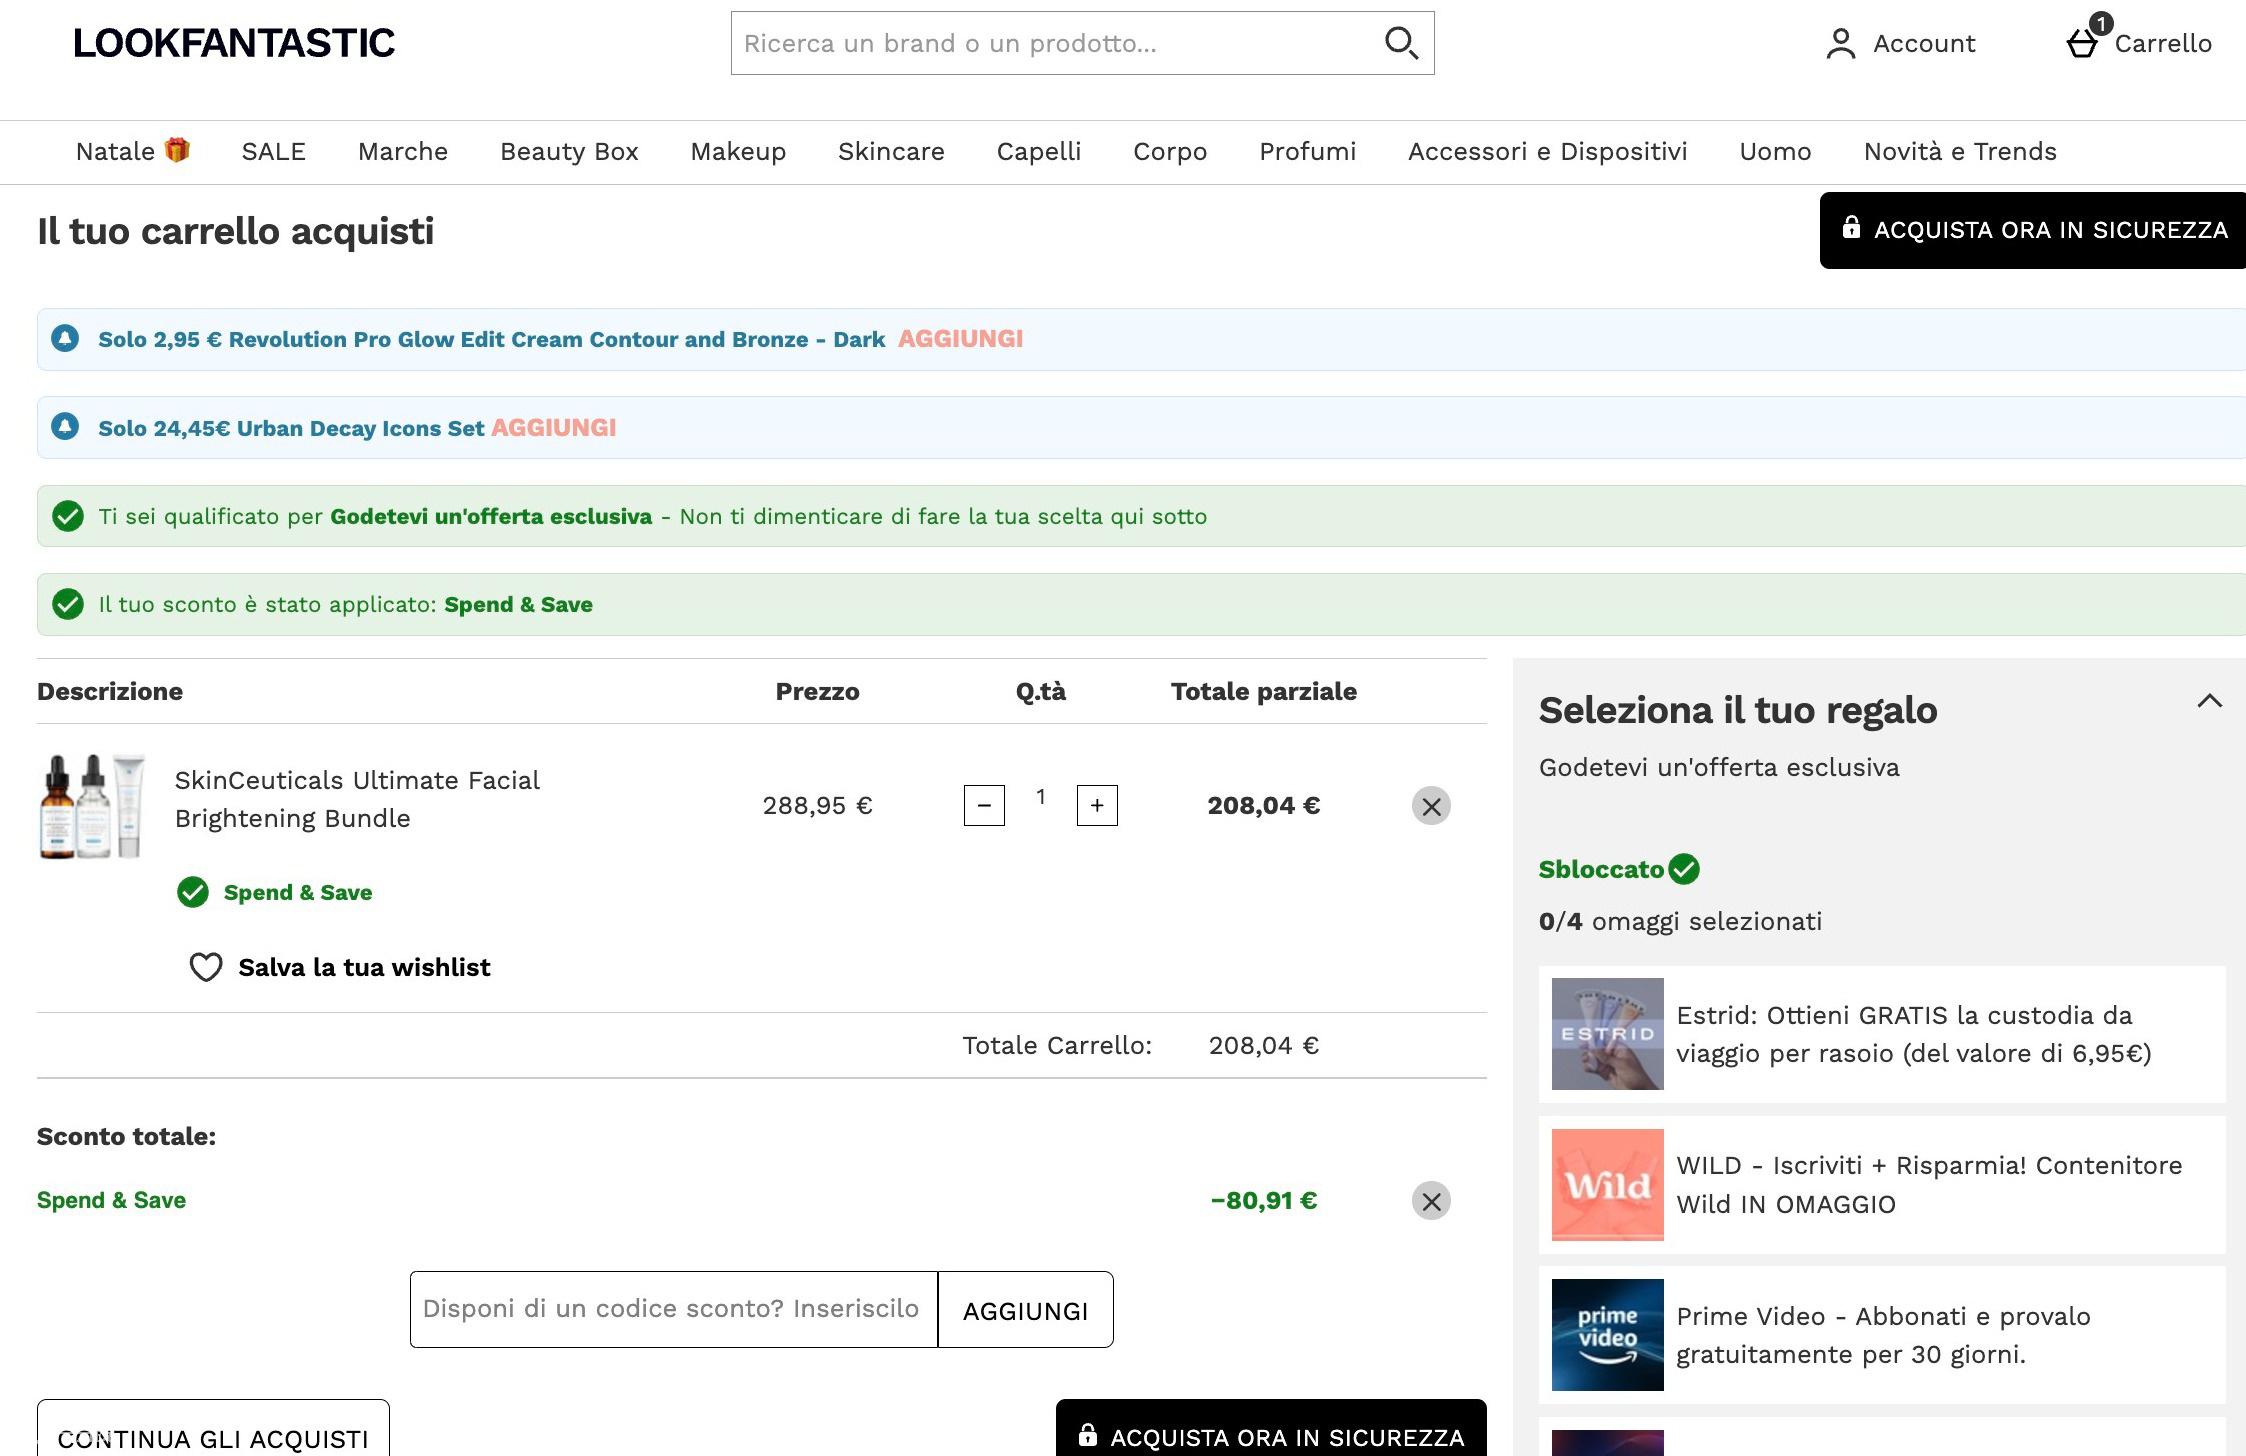Screen dimensions: 2246x1456
Task: Click the −80,91 € discount amount
Action: [1264, 1200]
